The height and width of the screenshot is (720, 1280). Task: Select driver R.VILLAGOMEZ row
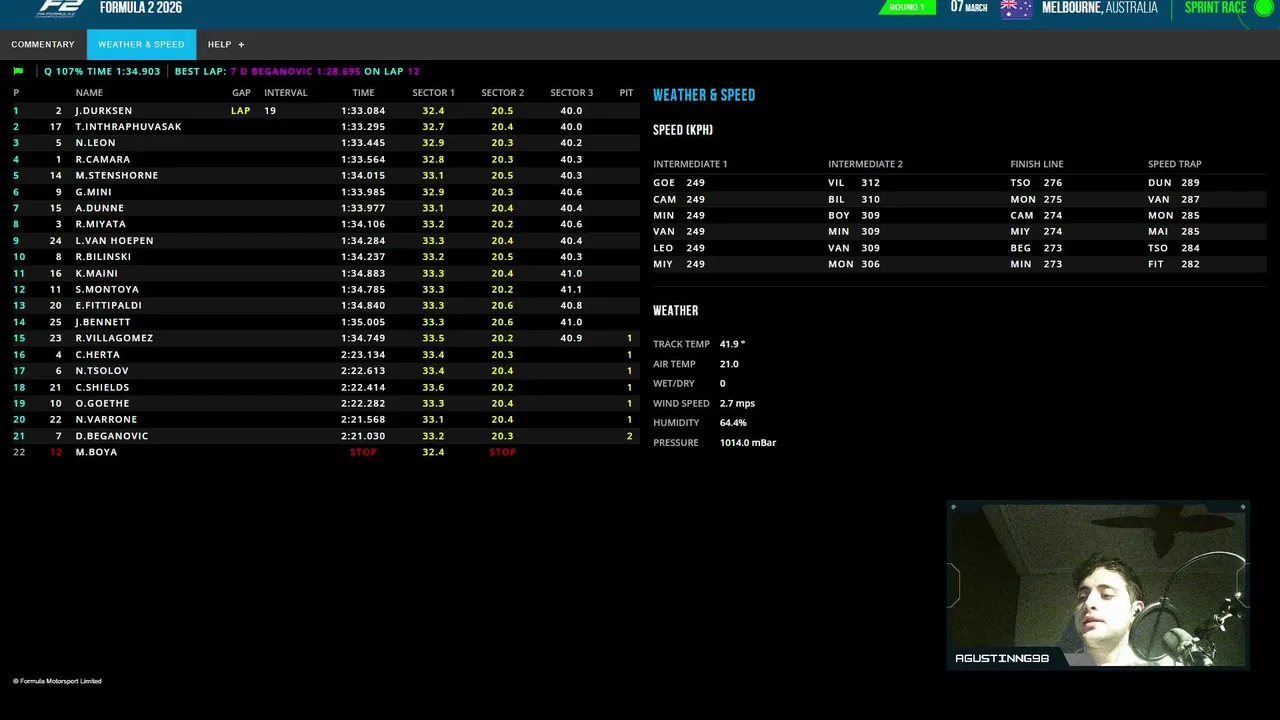pos(325,338)
